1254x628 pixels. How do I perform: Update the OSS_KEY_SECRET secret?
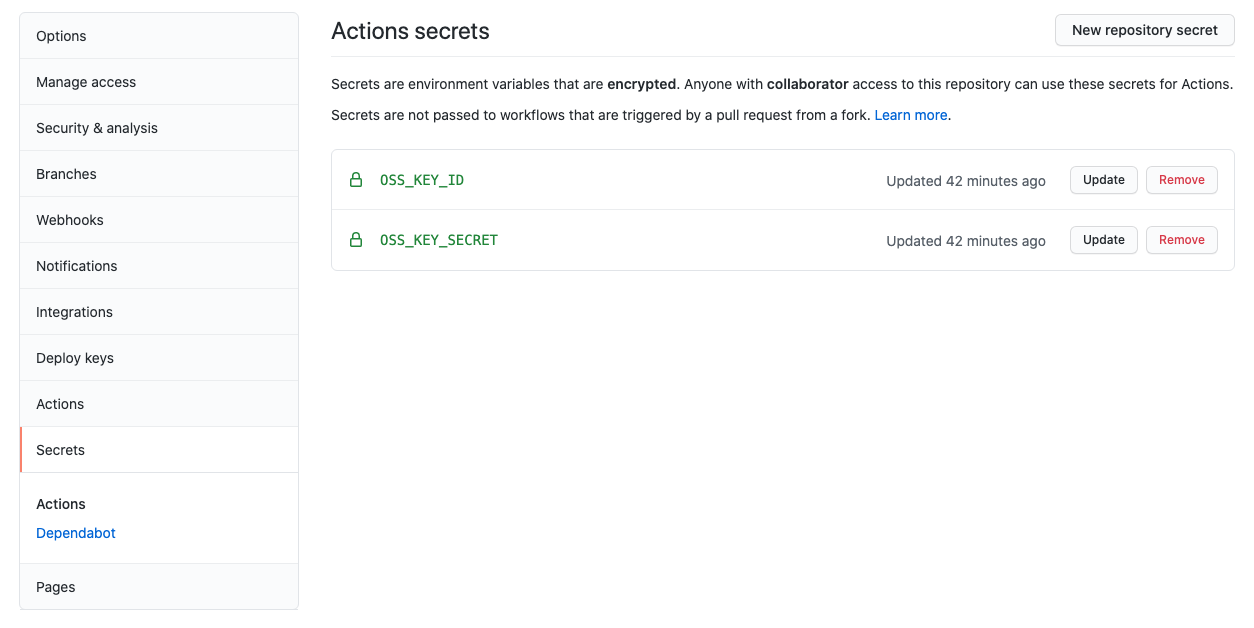pos(1103,240)
